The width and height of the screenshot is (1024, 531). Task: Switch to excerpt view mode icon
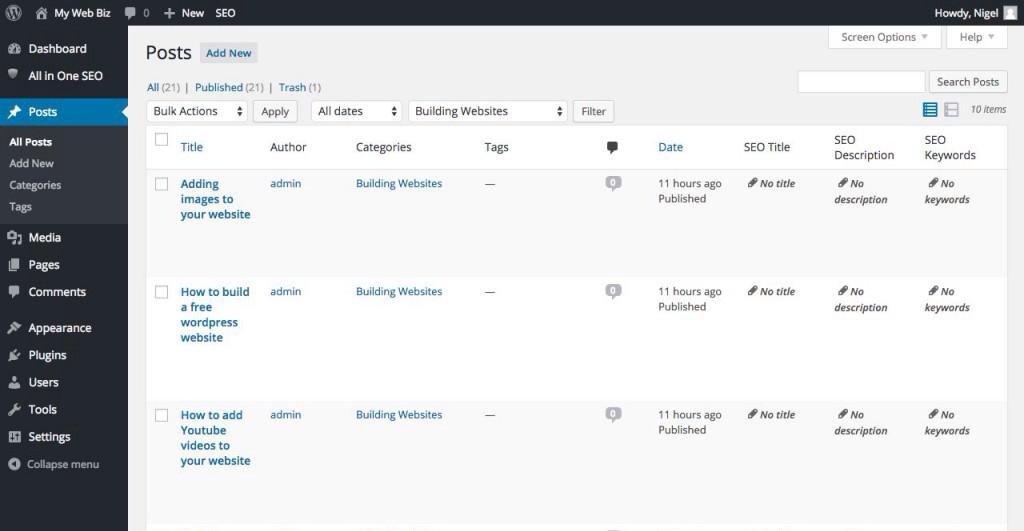952,110
